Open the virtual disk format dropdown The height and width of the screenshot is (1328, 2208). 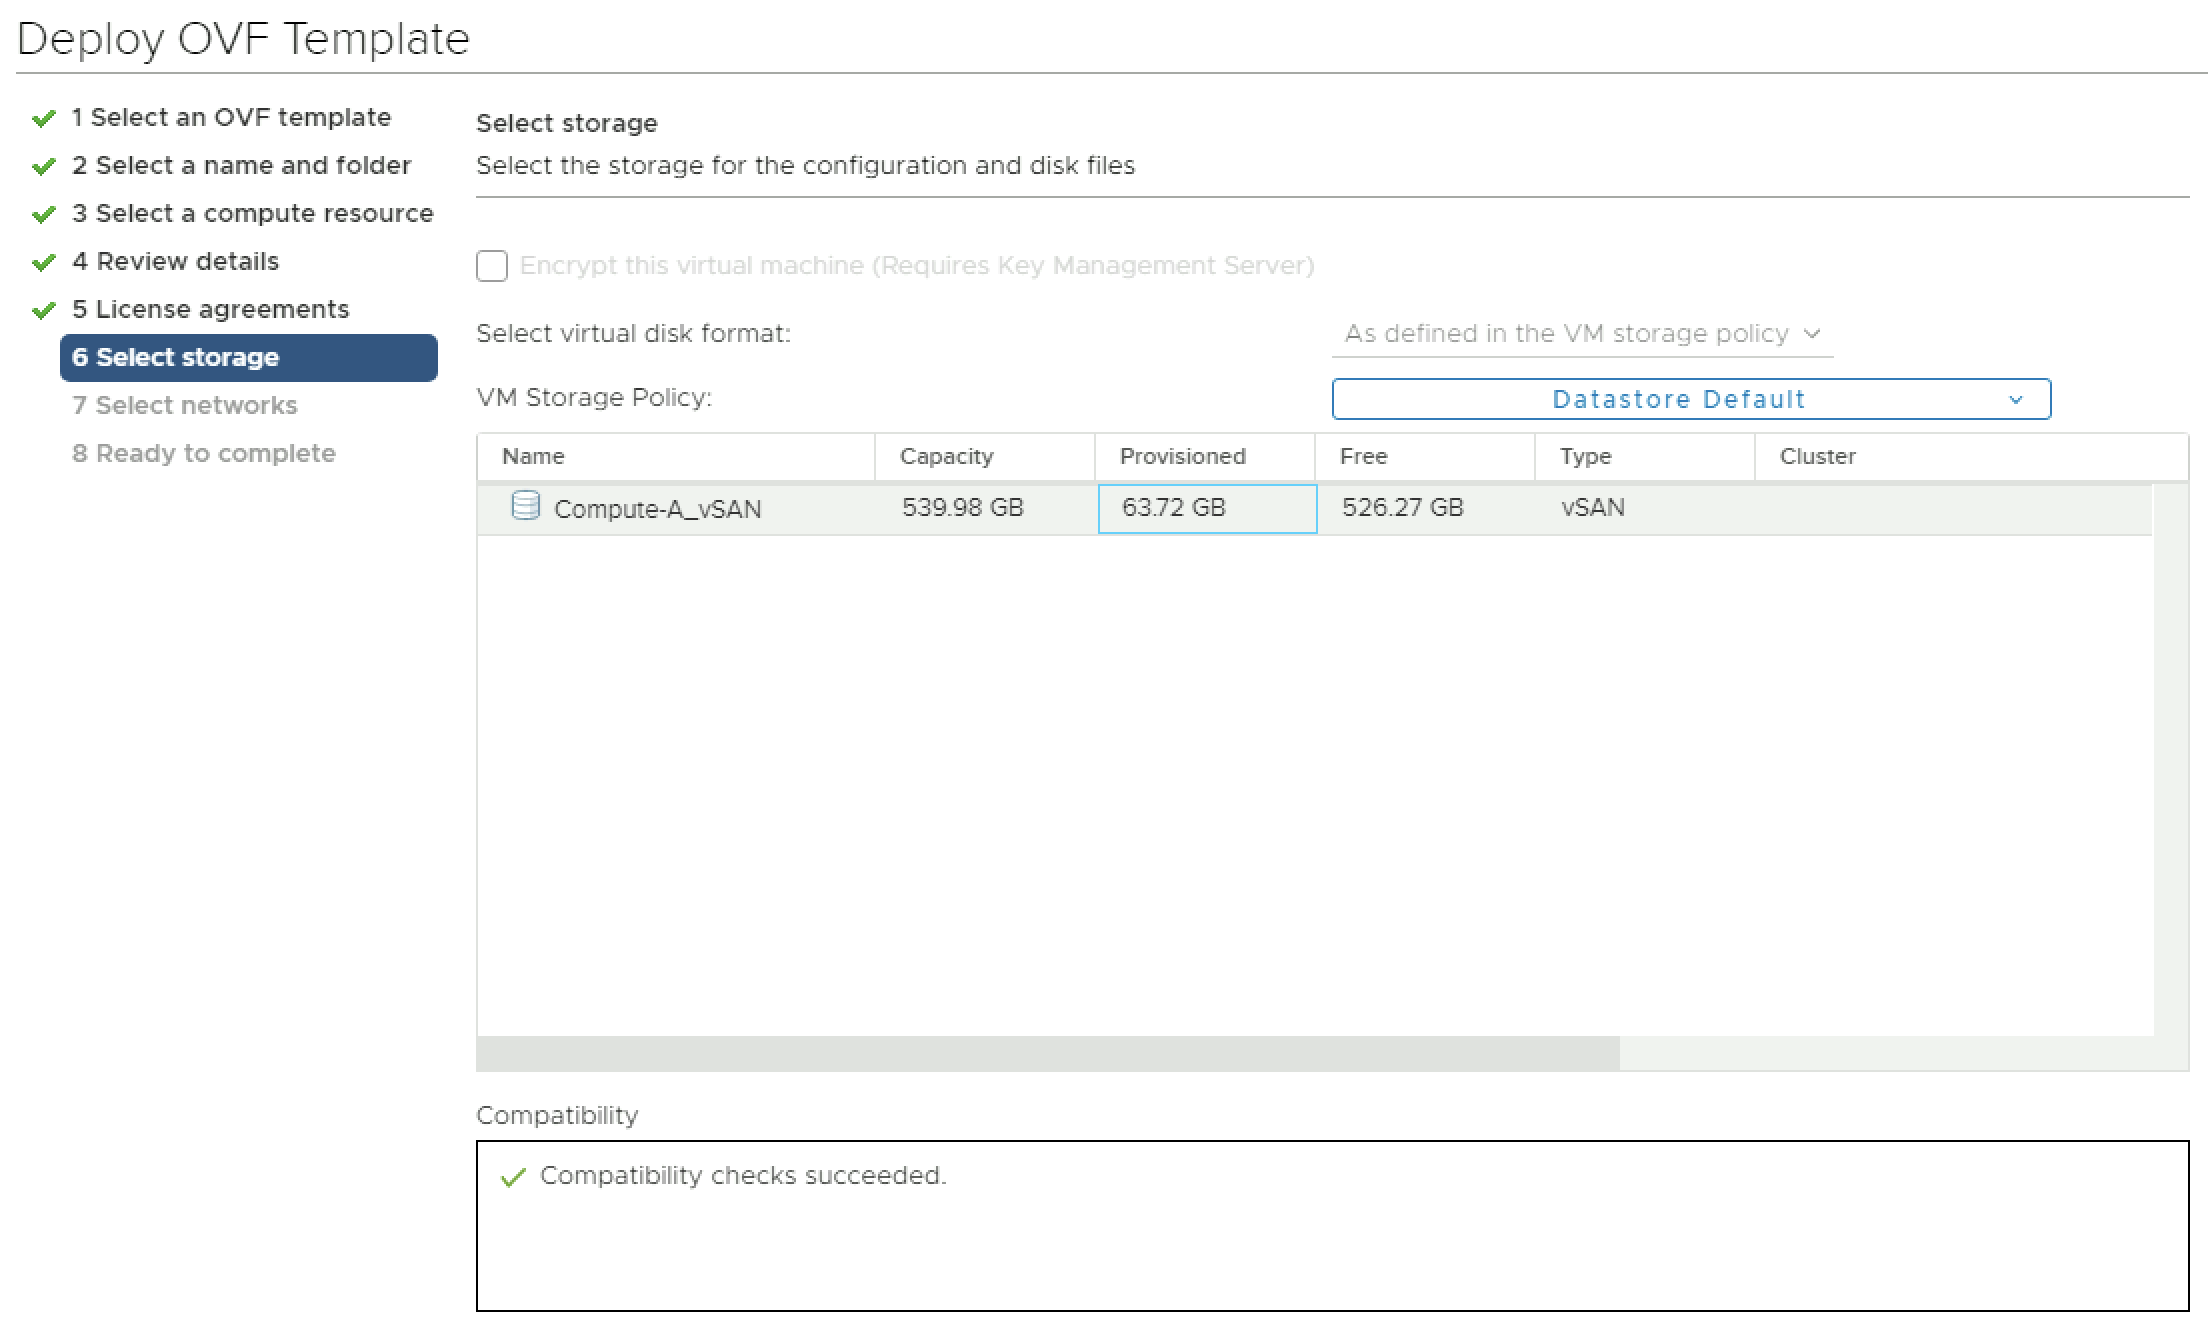click(x=1582, y=334)
